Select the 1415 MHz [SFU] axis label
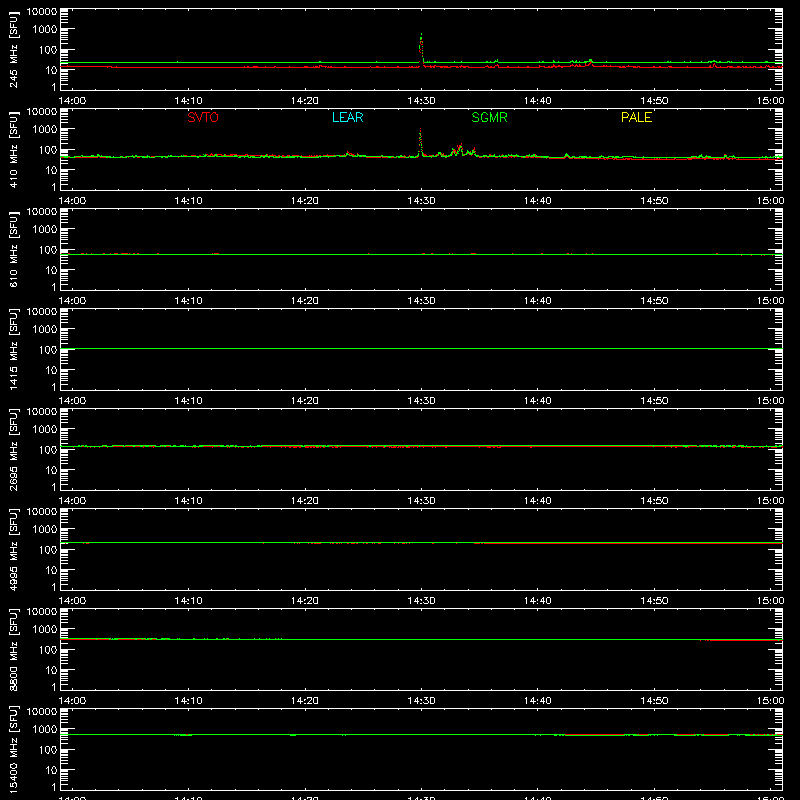 point(13,349)
